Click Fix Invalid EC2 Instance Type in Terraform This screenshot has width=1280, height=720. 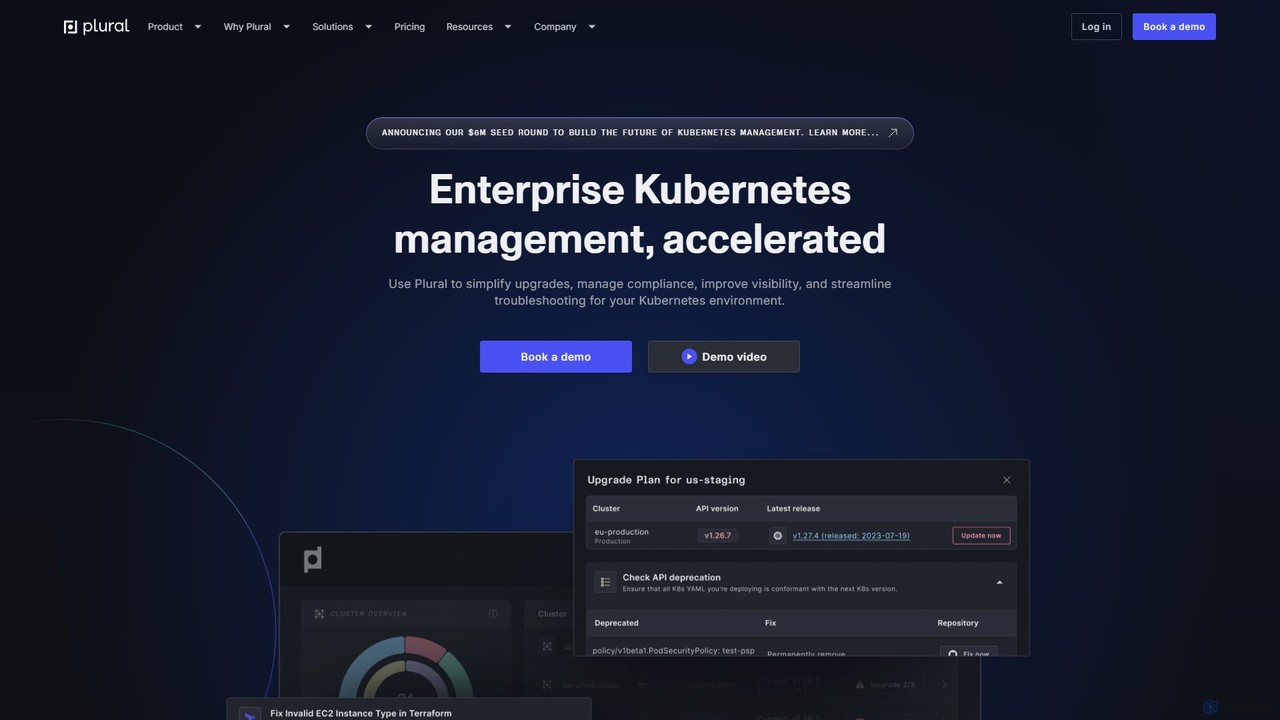click(x=361, y=714)
